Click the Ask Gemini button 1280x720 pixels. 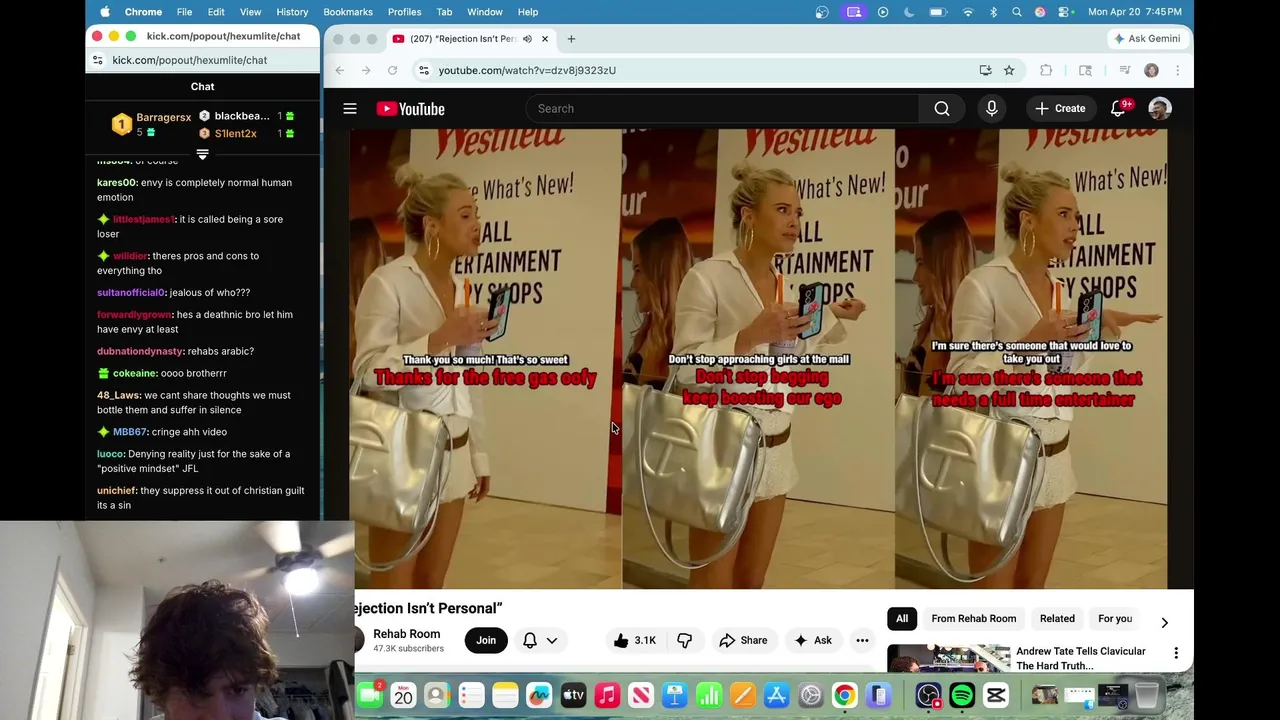[1147, 39]
